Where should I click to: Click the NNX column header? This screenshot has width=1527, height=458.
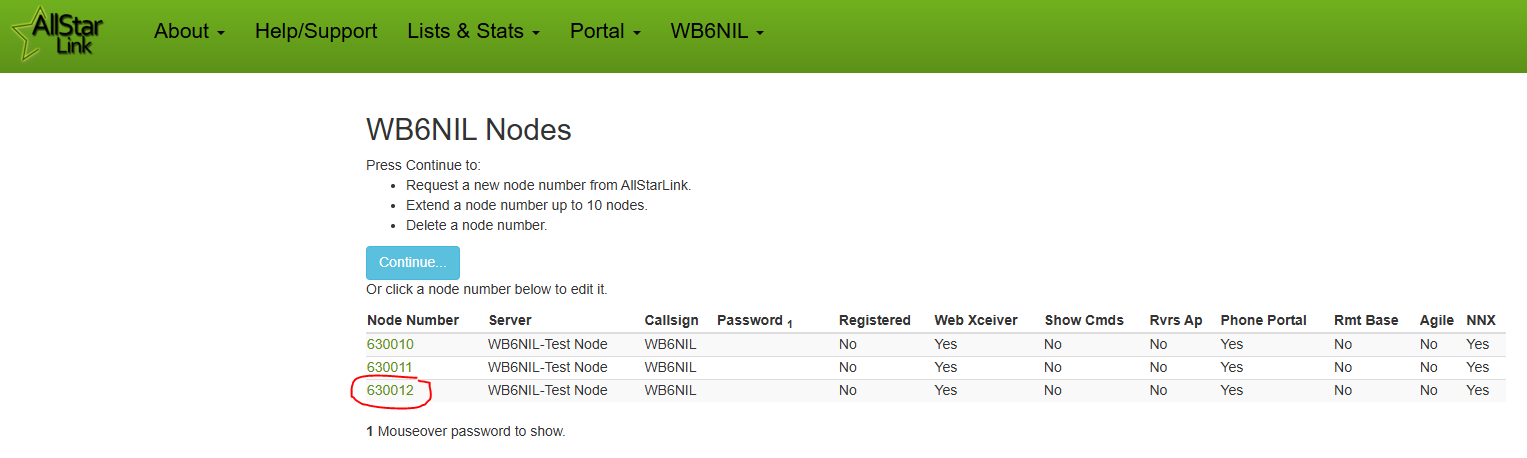tap(1481, 320)
